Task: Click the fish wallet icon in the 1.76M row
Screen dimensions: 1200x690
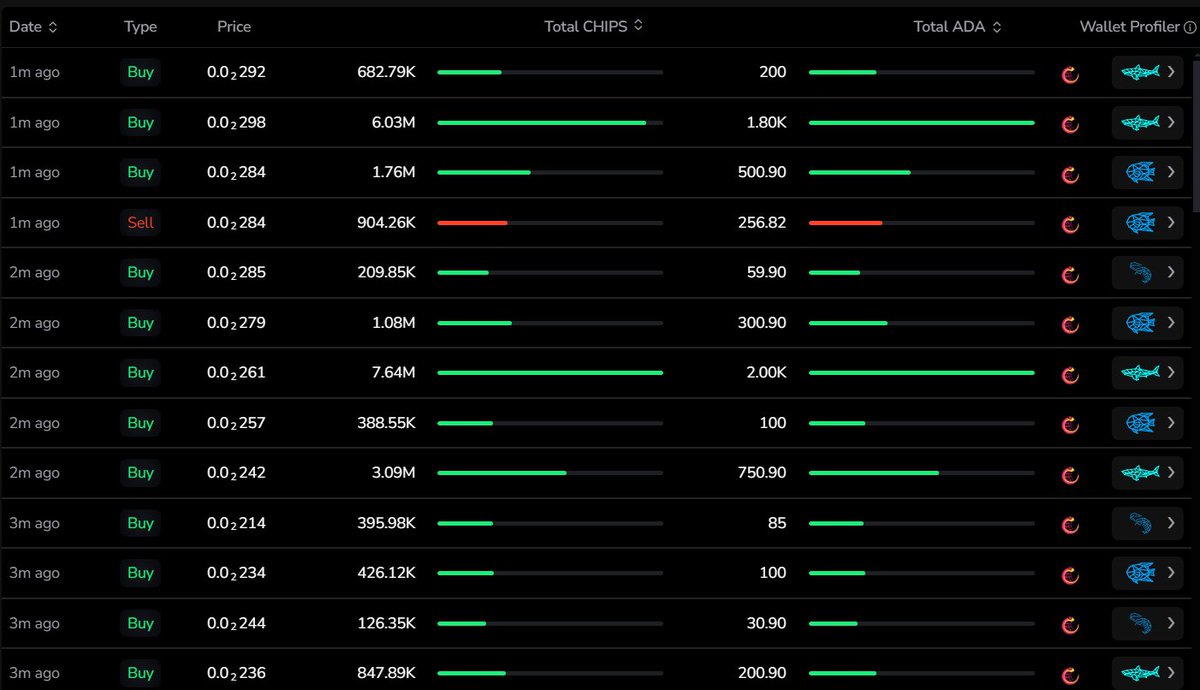Action: (1141, 172)
